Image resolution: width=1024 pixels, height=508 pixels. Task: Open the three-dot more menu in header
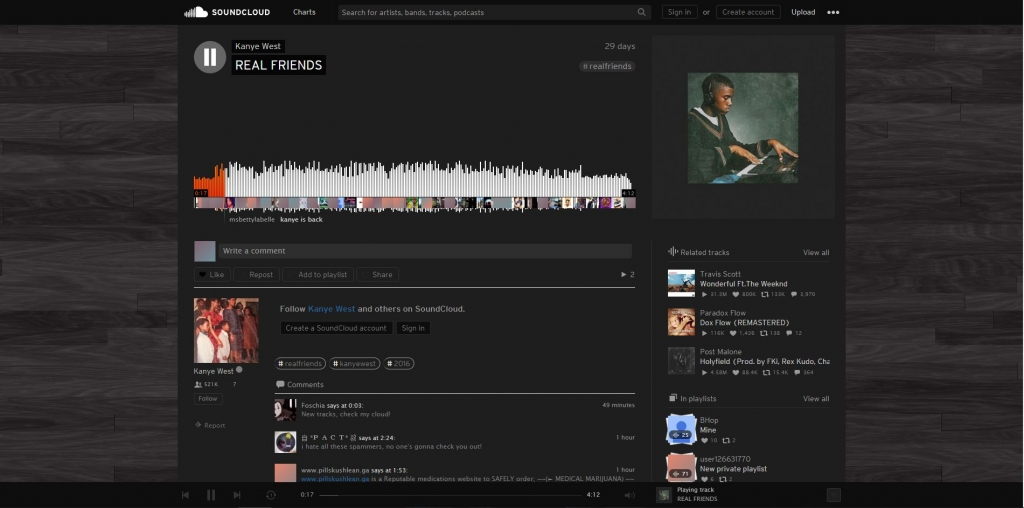click(x=833, y=12)
